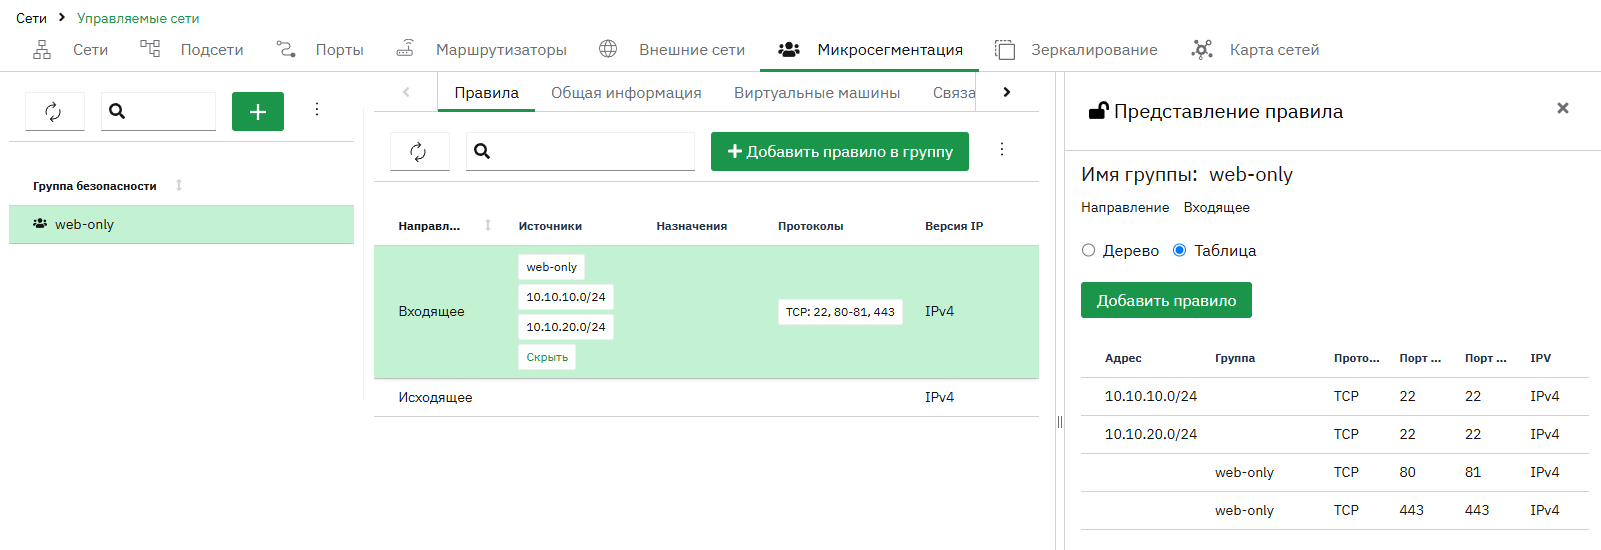Open the Зеркалирование tab

point(1076,50)
